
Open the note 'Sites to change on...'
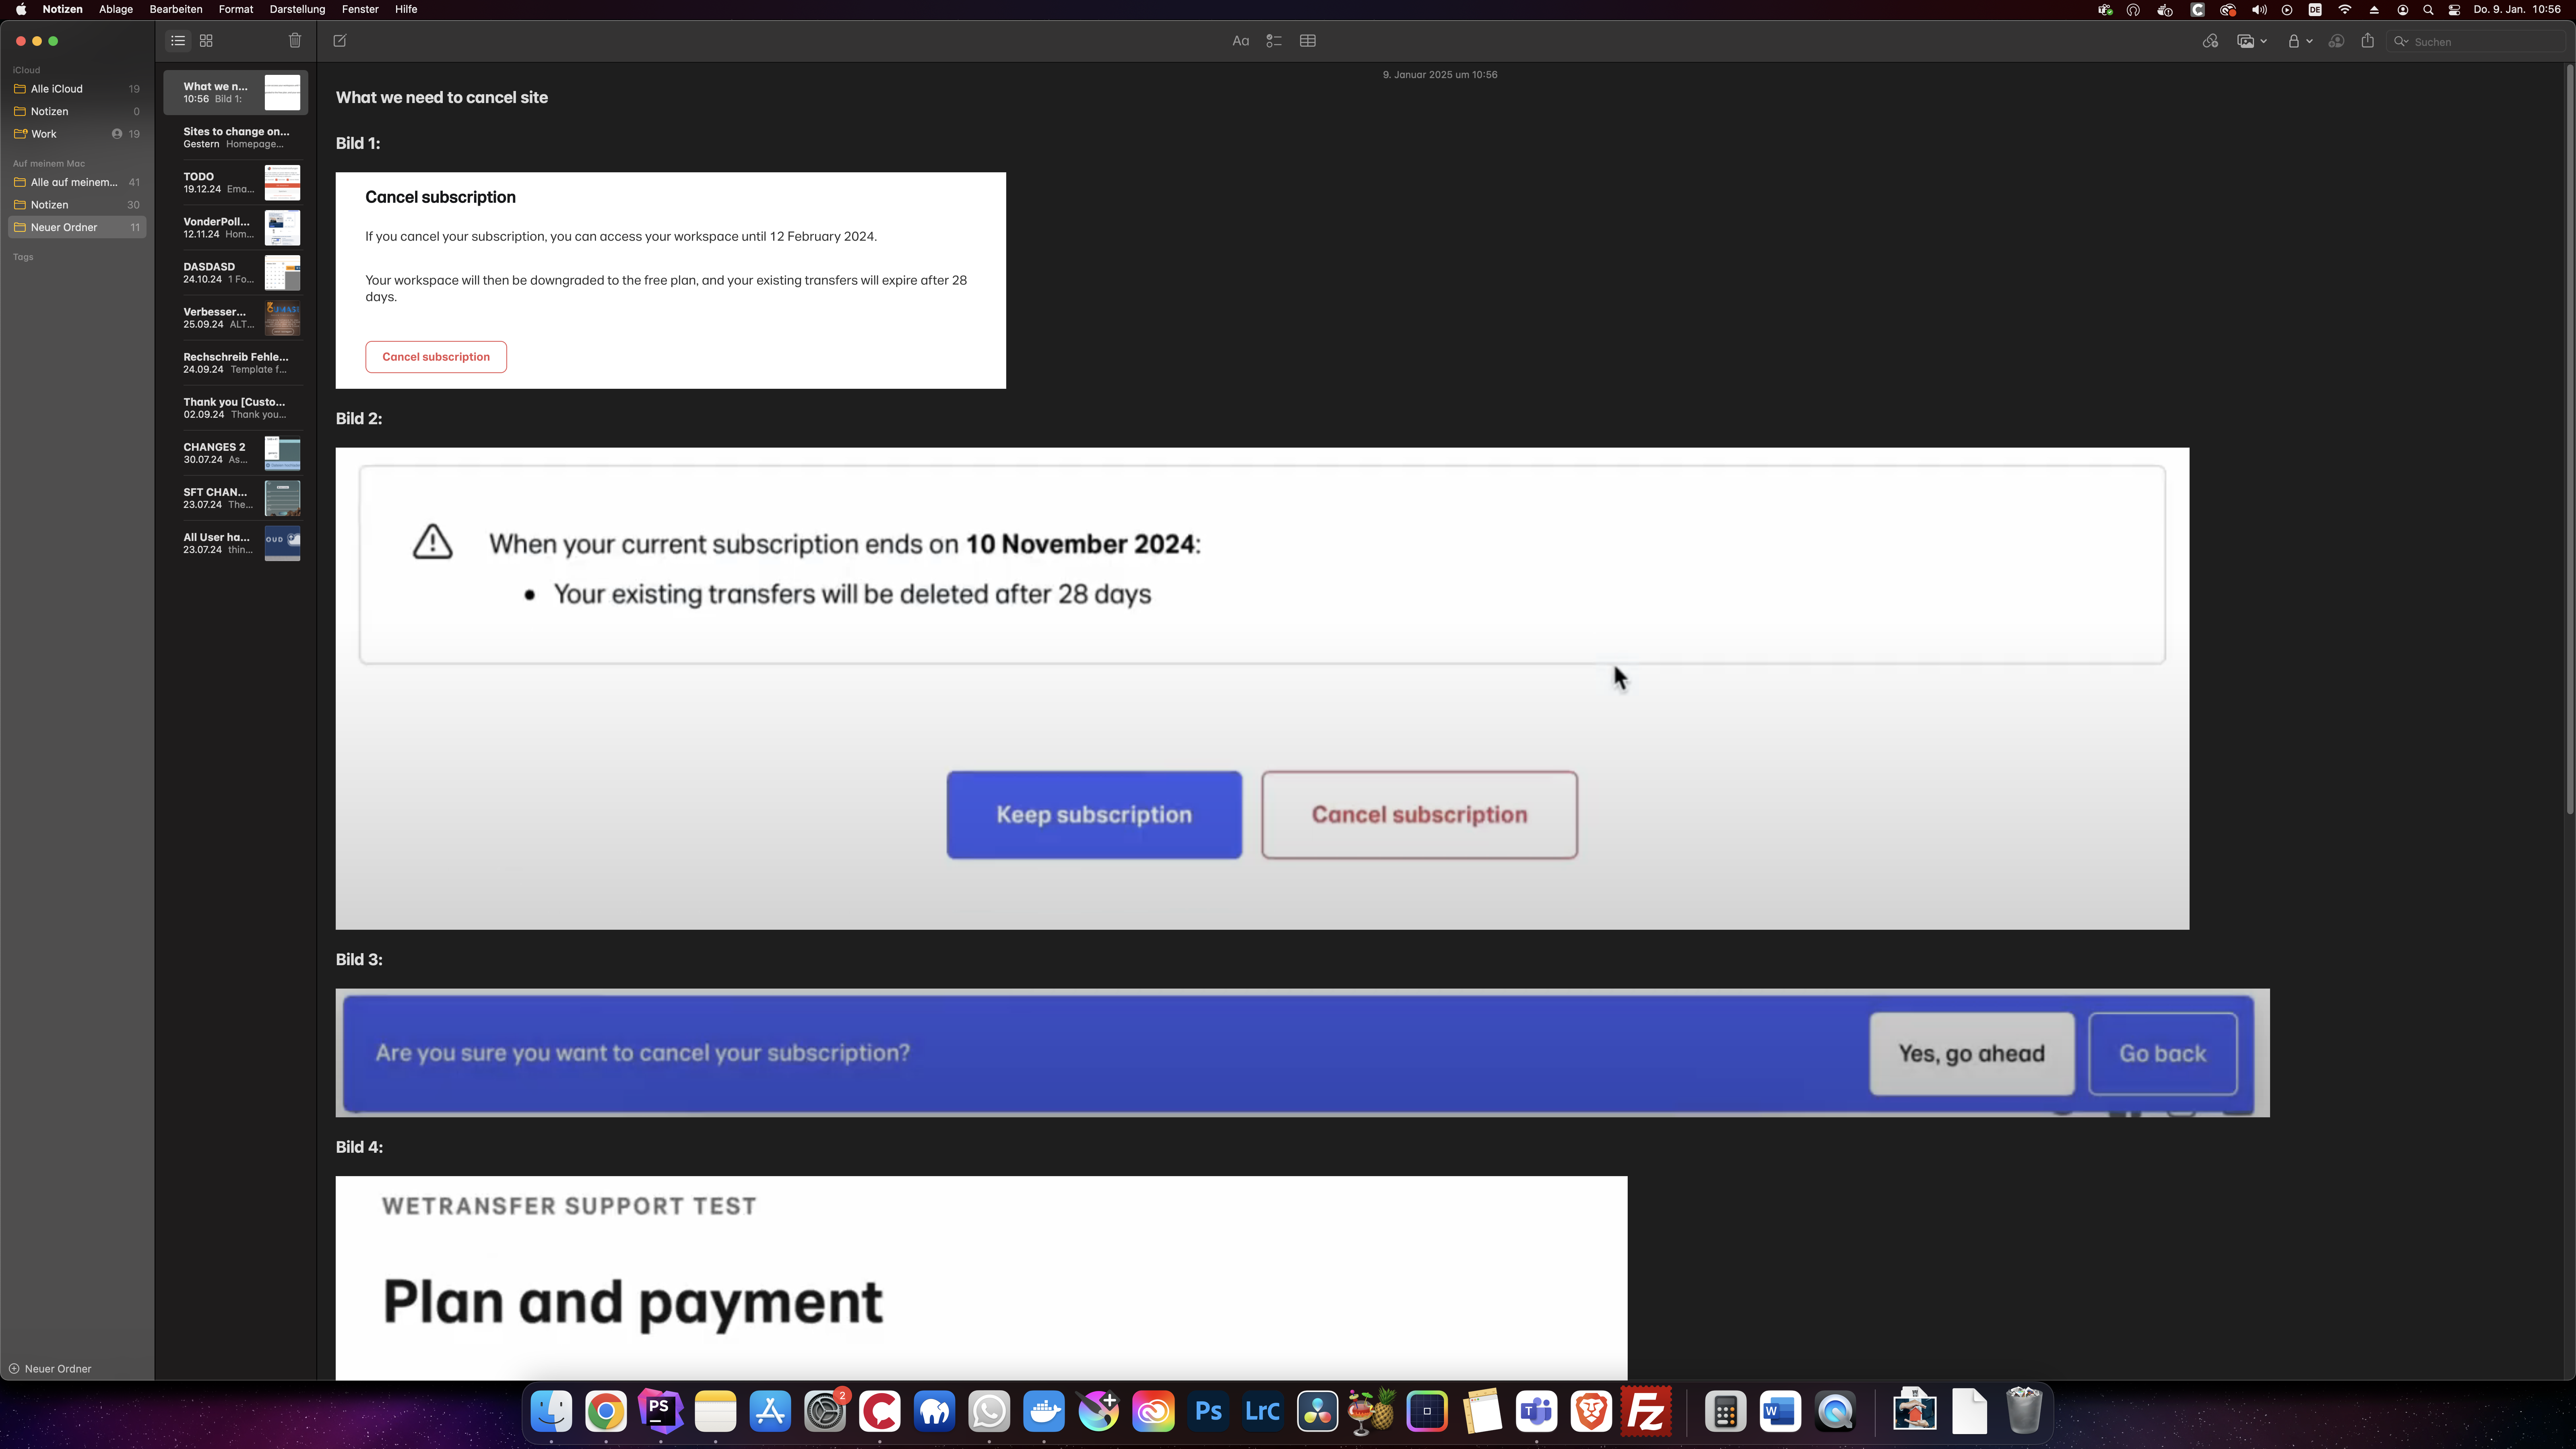click(x=236, y=137)
